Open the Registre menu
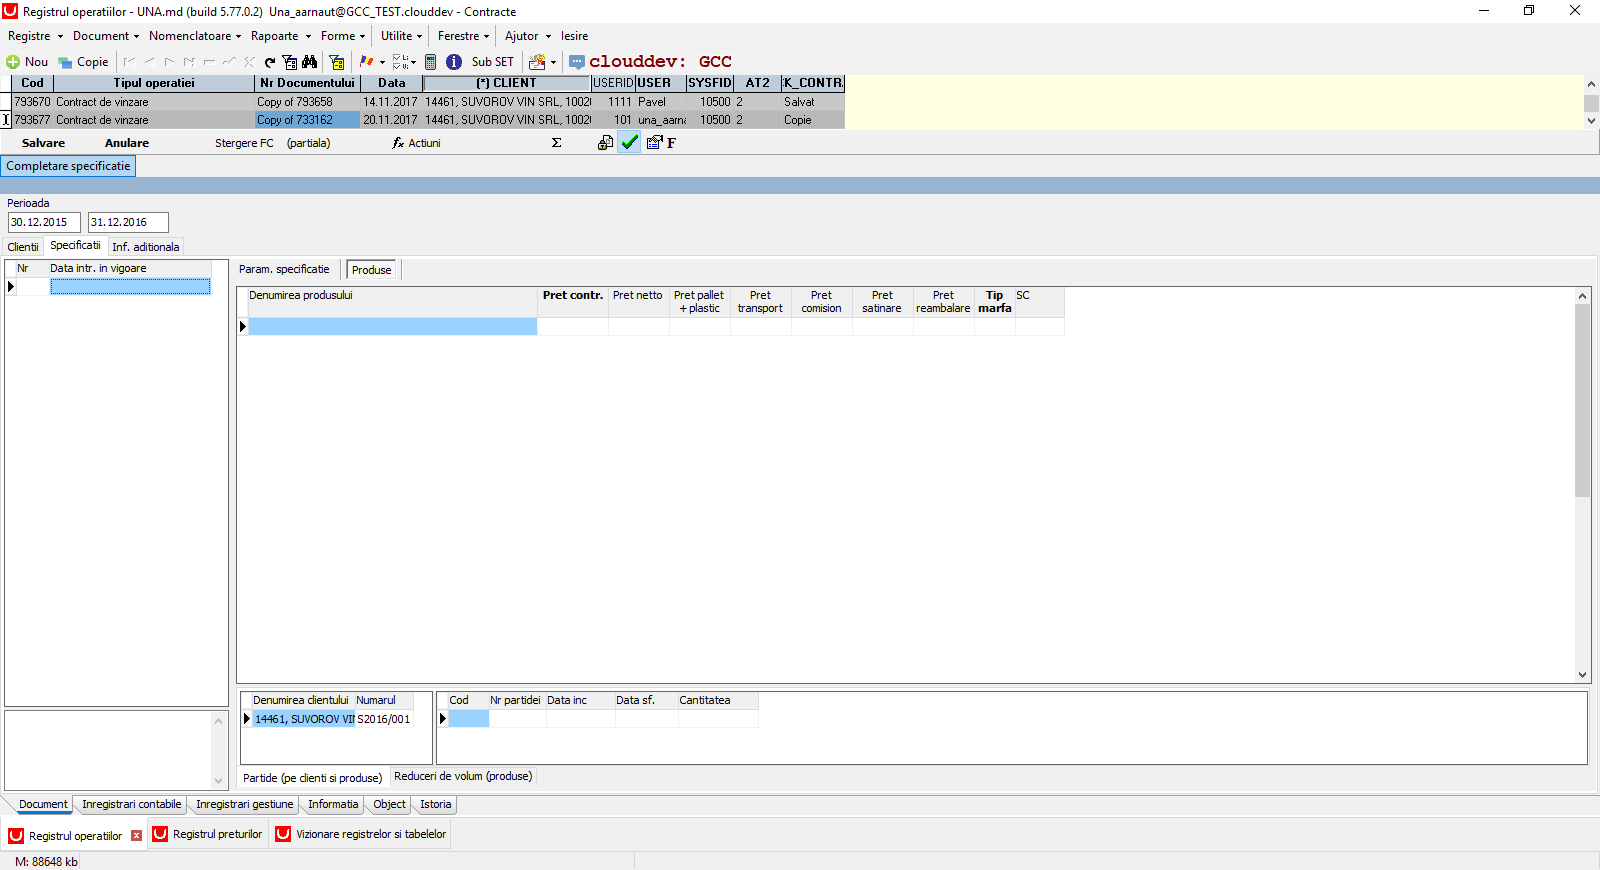The height and width of the screenshot is (870, 1600). click(x=35, y=36)
